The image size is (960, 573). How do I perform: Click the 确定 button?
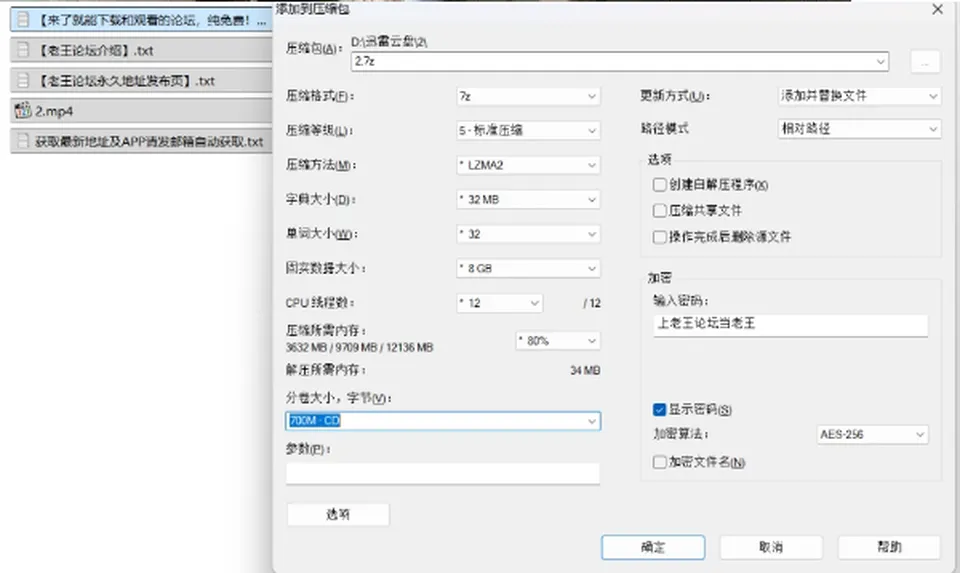pyautogui.click(x=653, y=547)
